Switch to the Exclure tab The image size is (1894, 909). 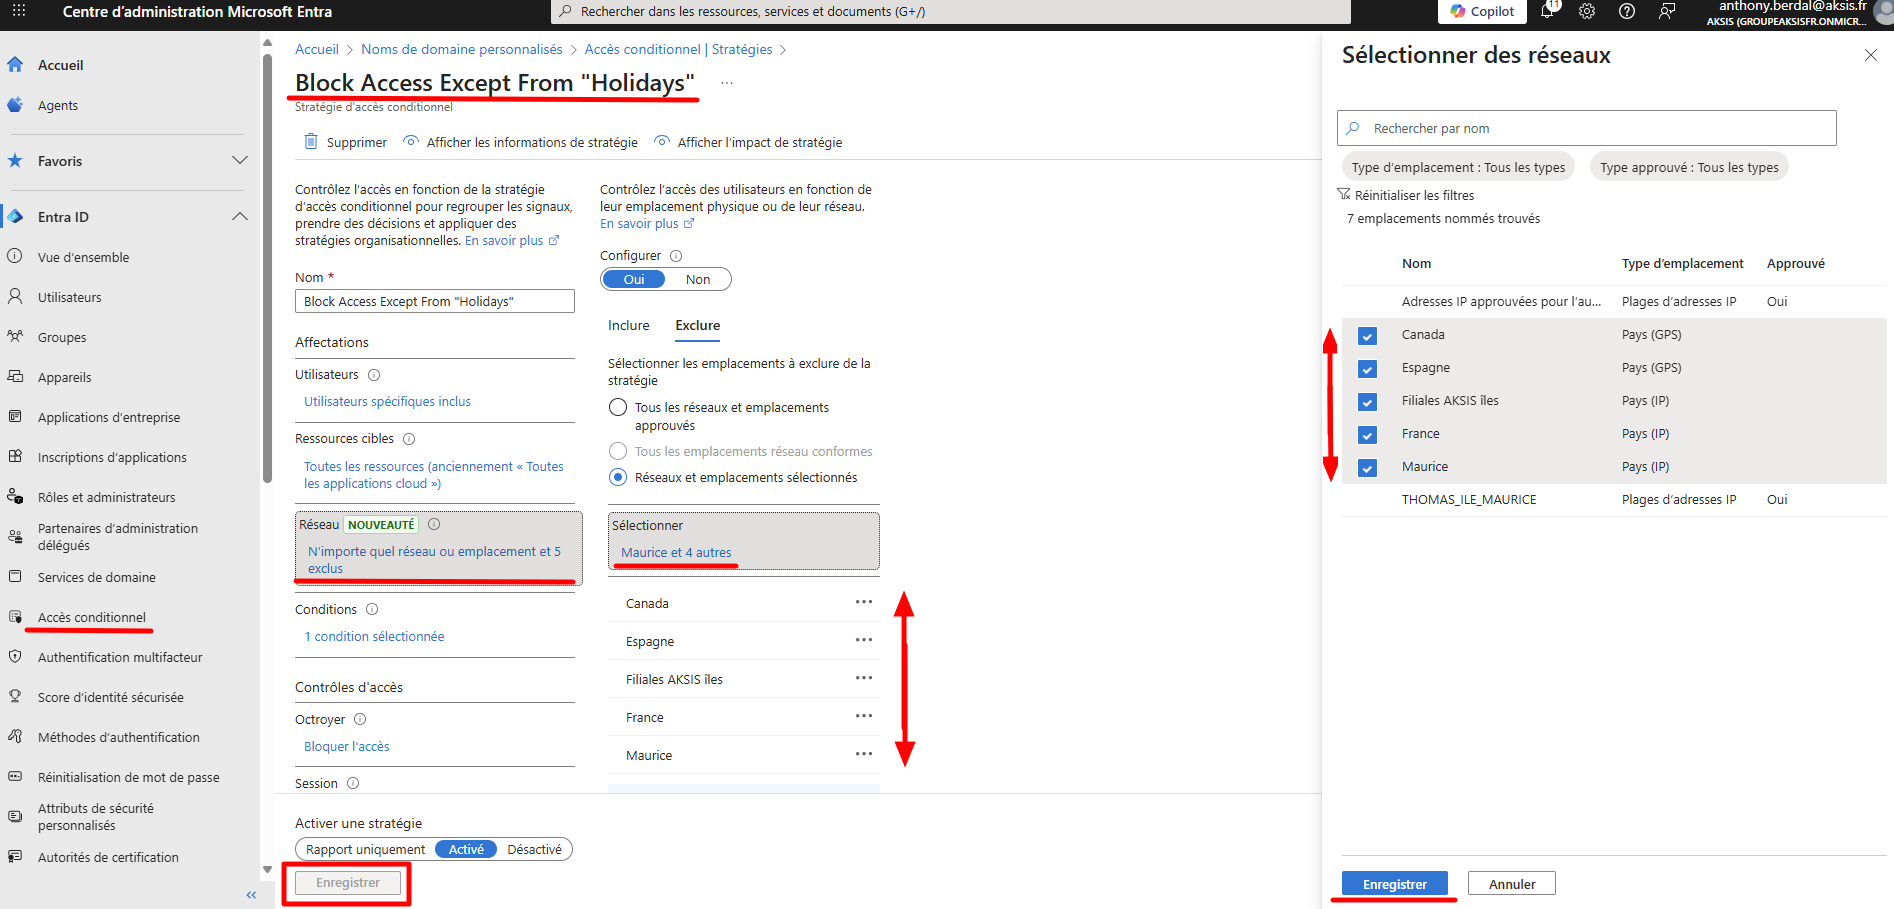[697, 325]
